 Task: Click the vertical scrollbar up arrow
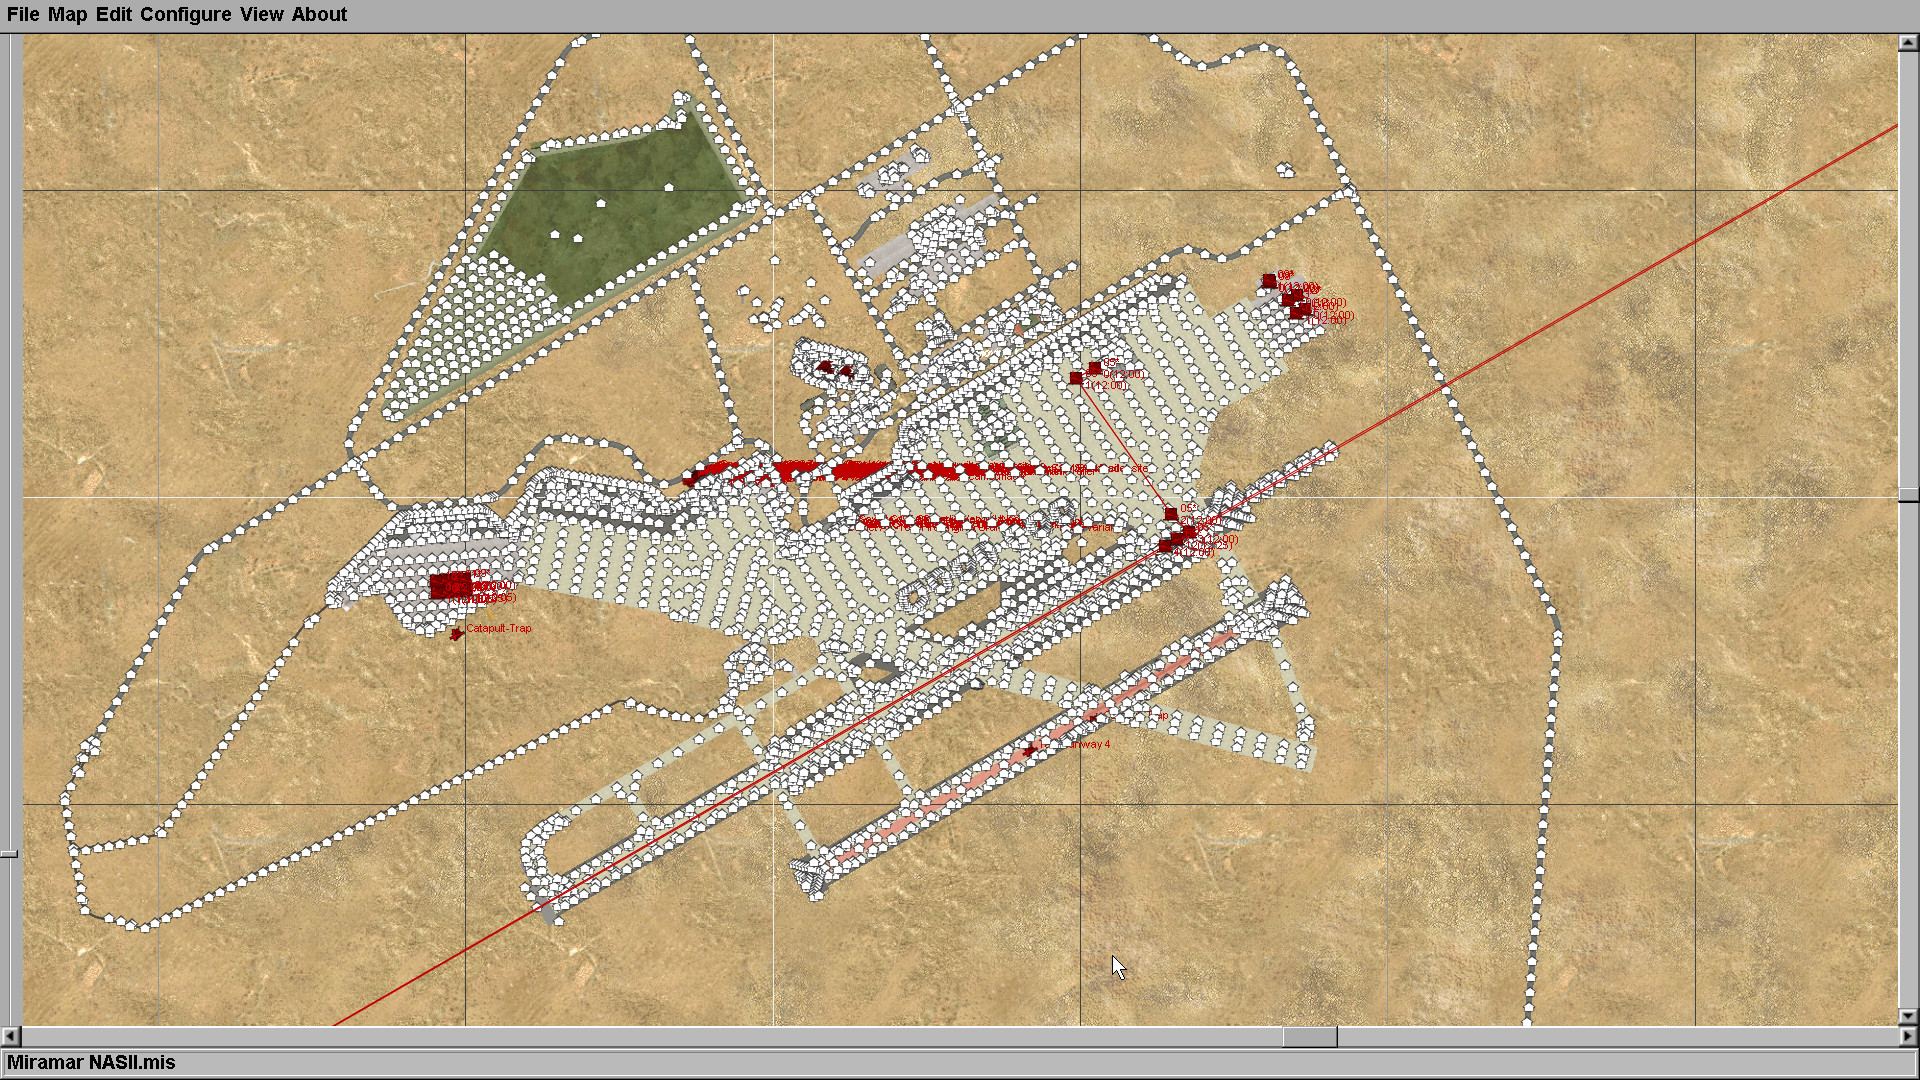tap(1907, 43)
